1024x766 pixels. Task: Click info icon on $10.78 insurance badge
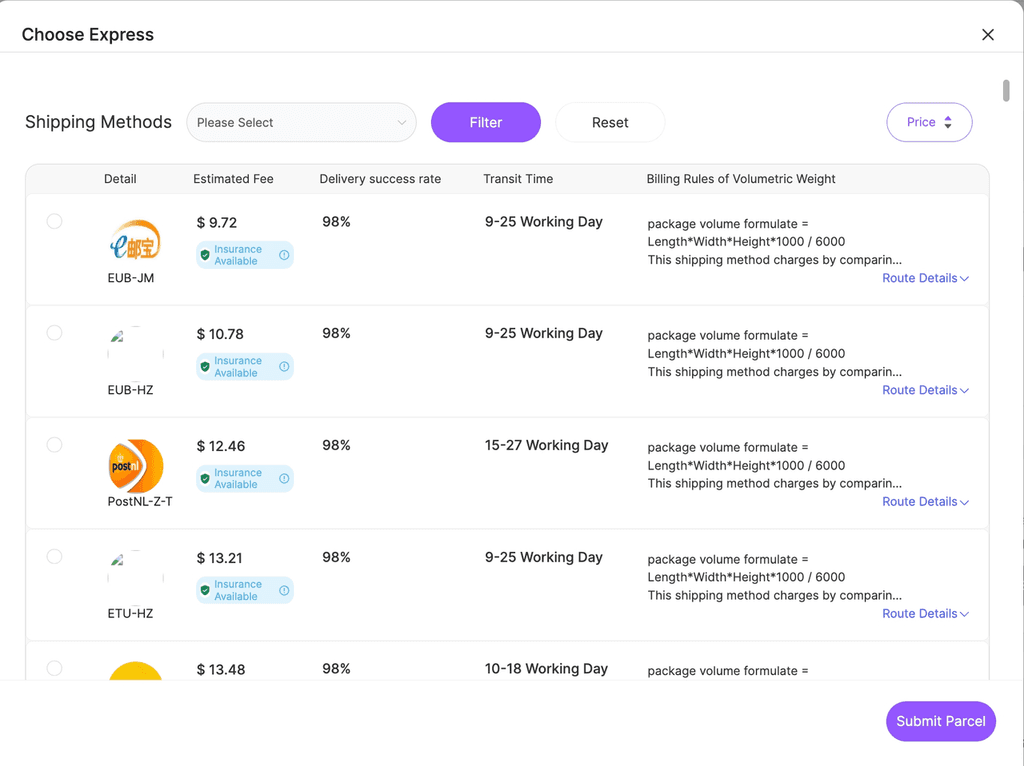[284, 366]
